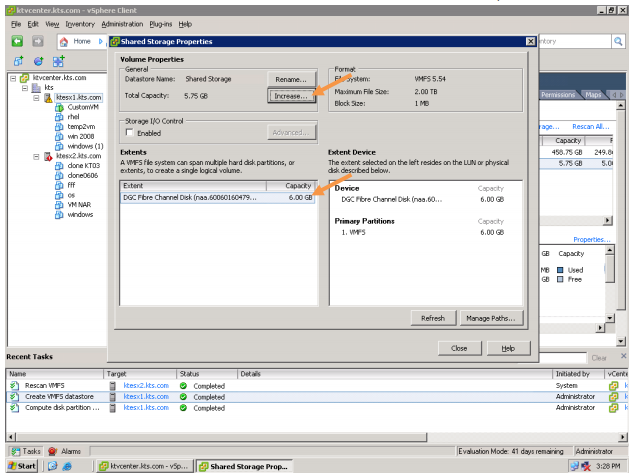Click the Manage Paths... button

(491, 318)
